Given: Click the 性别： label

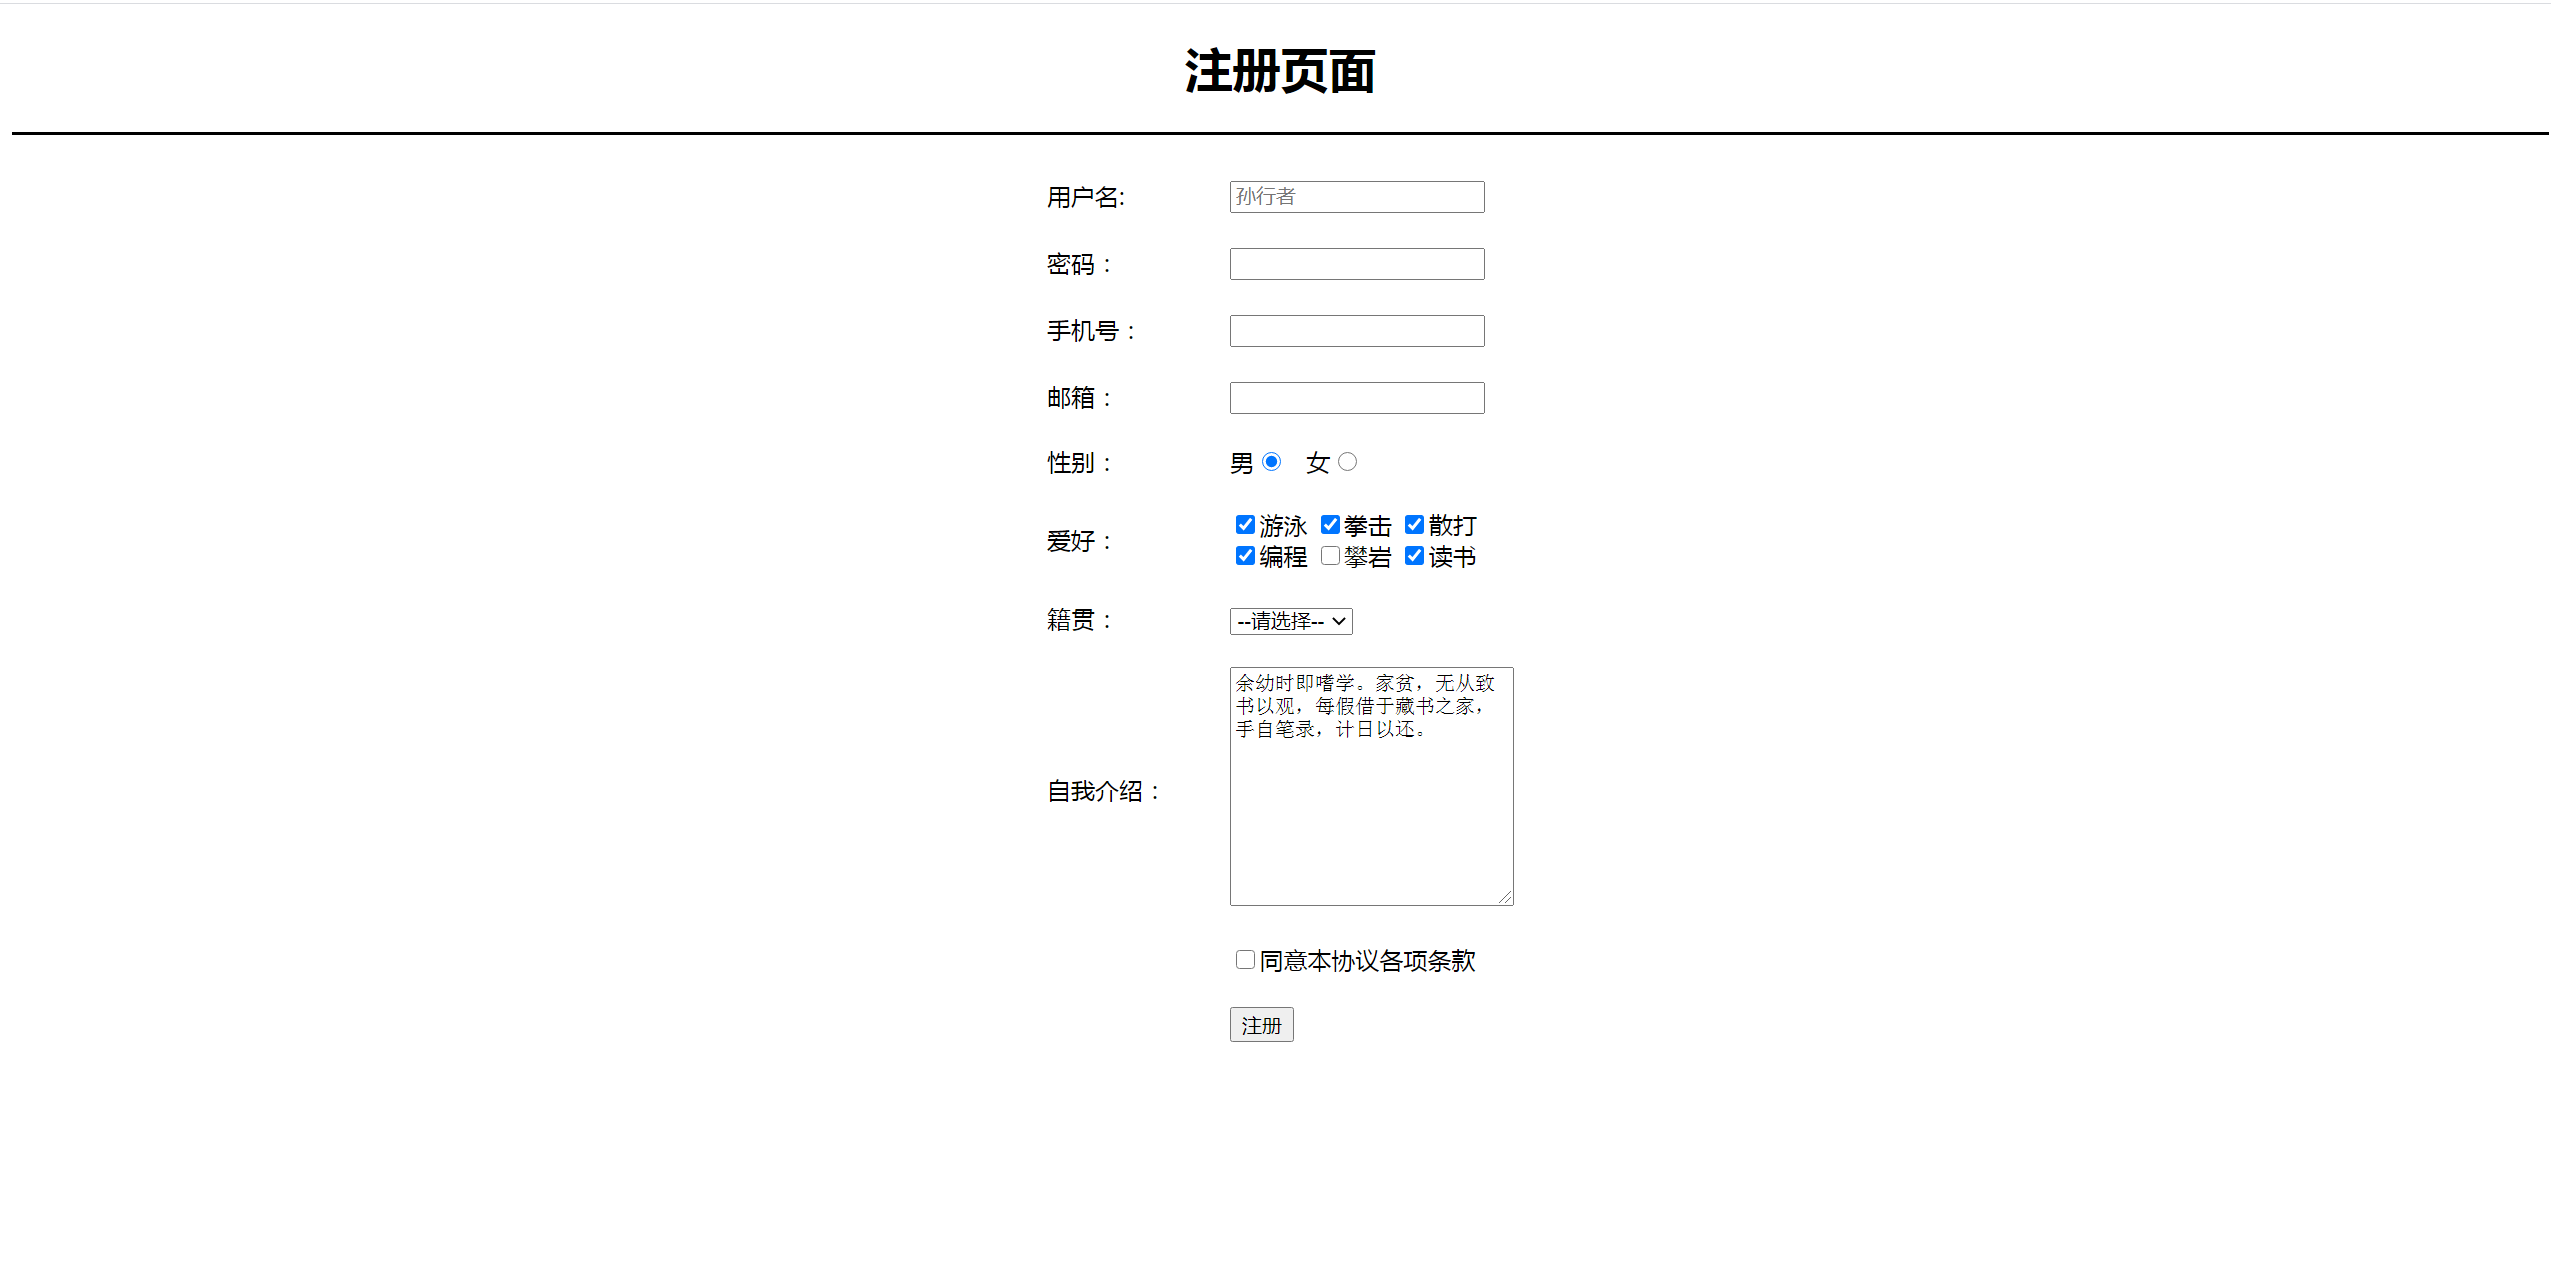Looking at the screenshot, I should point(1079,464).
